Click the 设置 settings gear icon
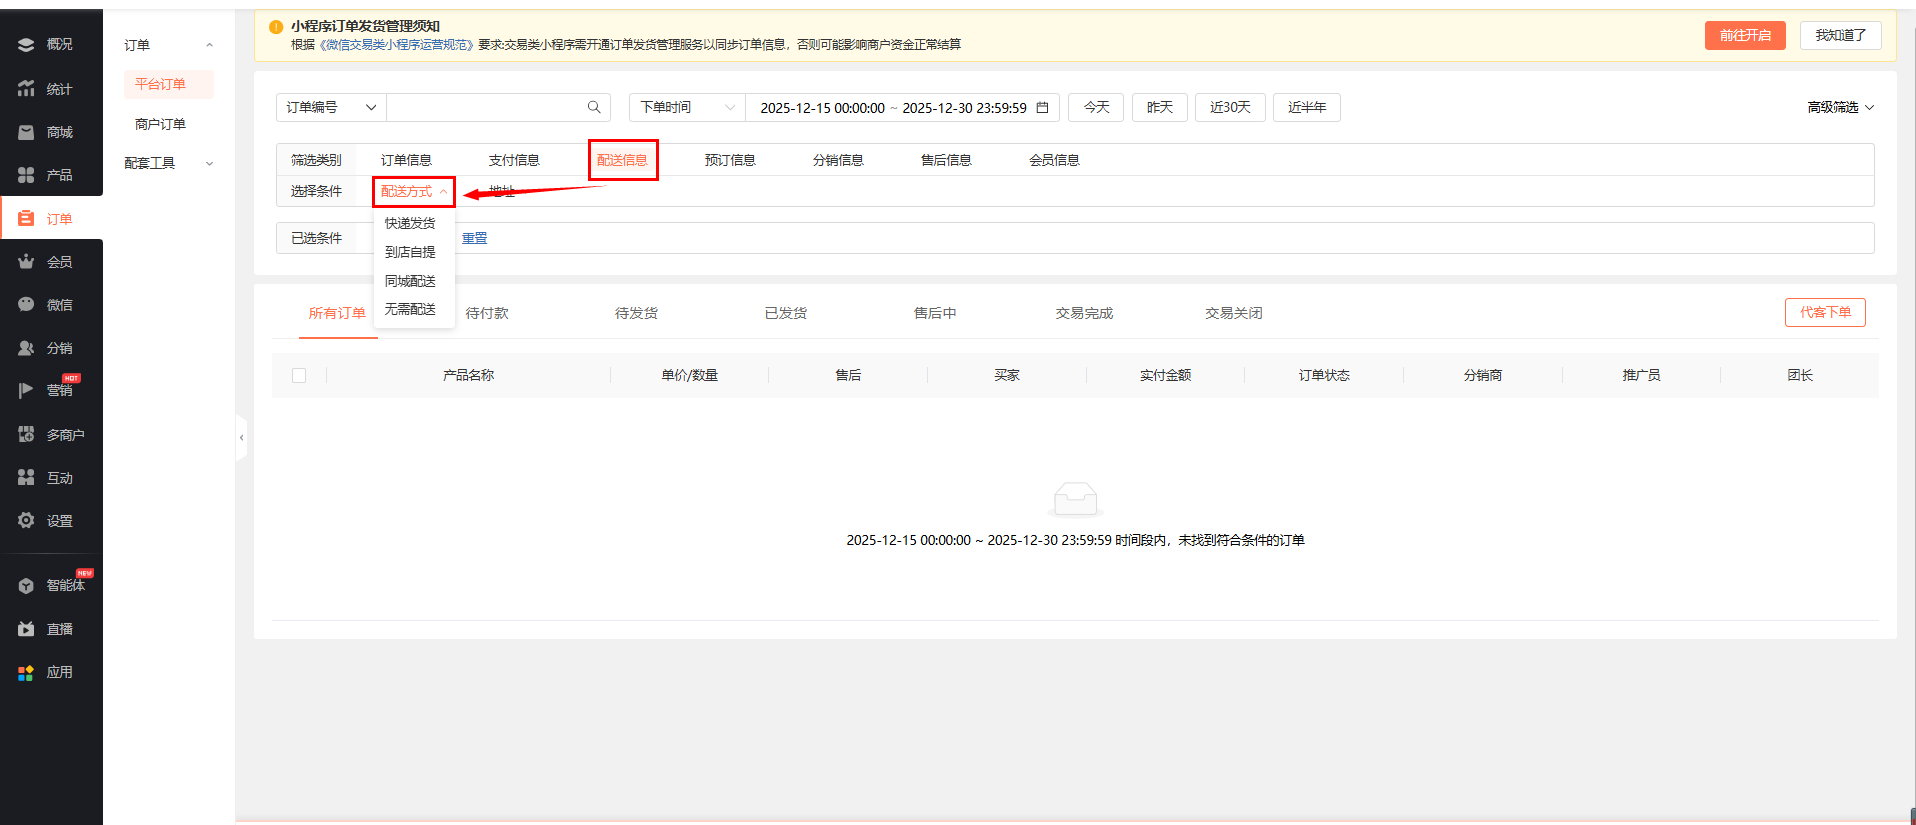The height and width of the screenshot is (825, 1916). [x=26, y=521]
